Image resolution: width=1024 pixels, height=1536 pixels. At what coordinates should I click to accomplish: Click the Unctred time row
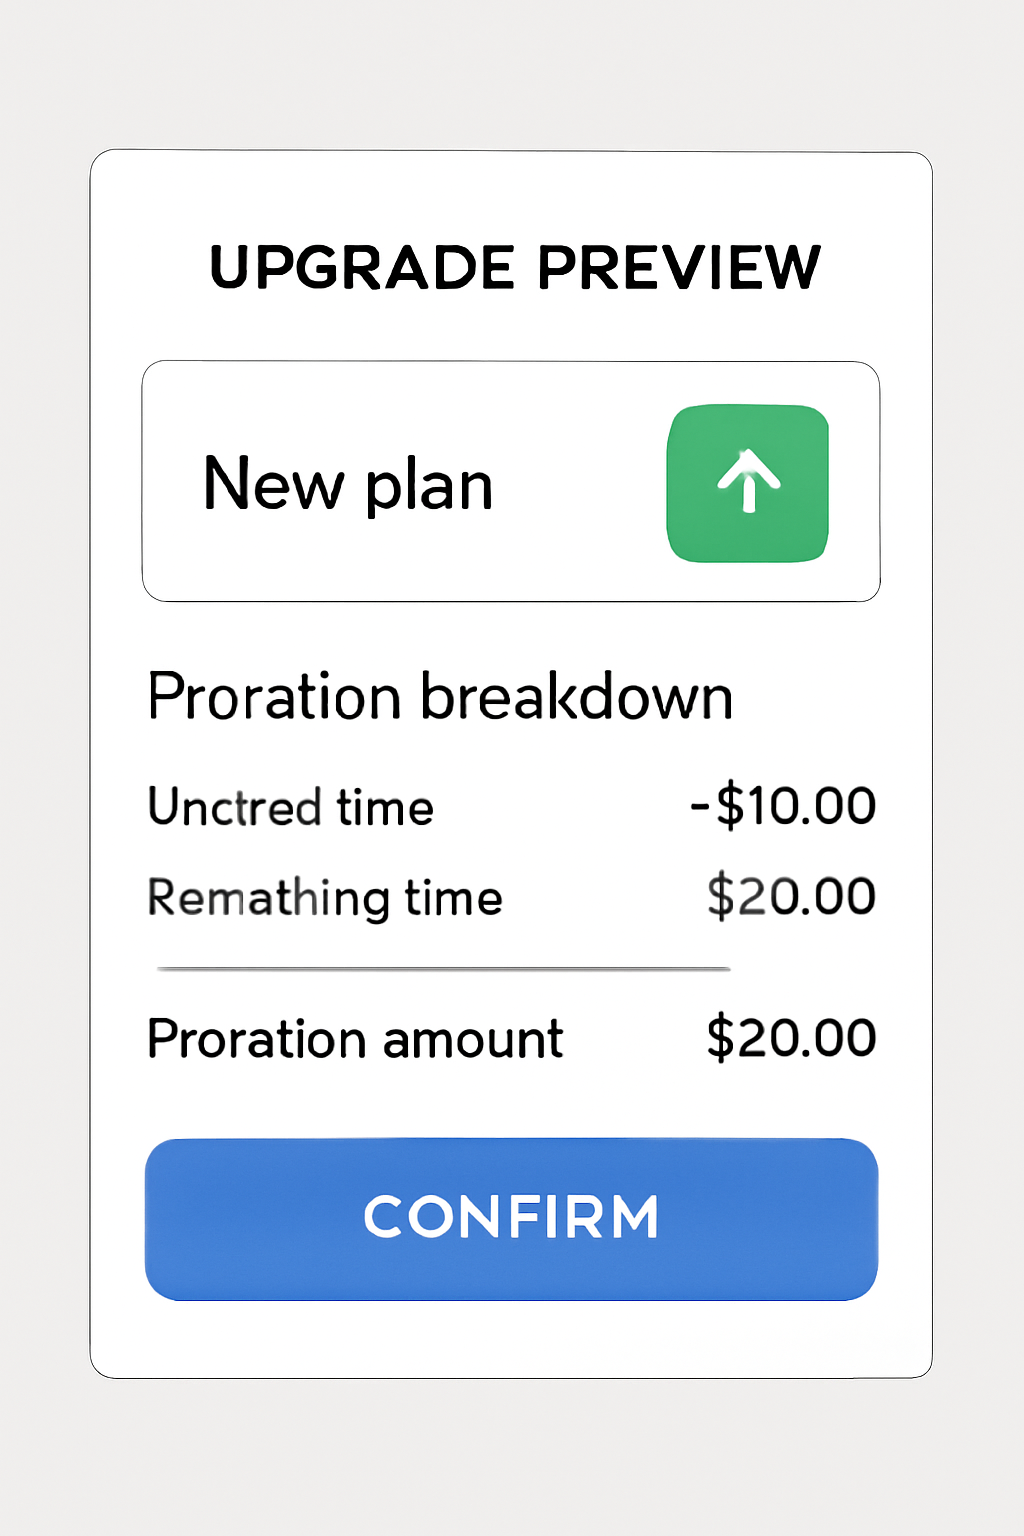pyautogui.click(x=290, y=806)
